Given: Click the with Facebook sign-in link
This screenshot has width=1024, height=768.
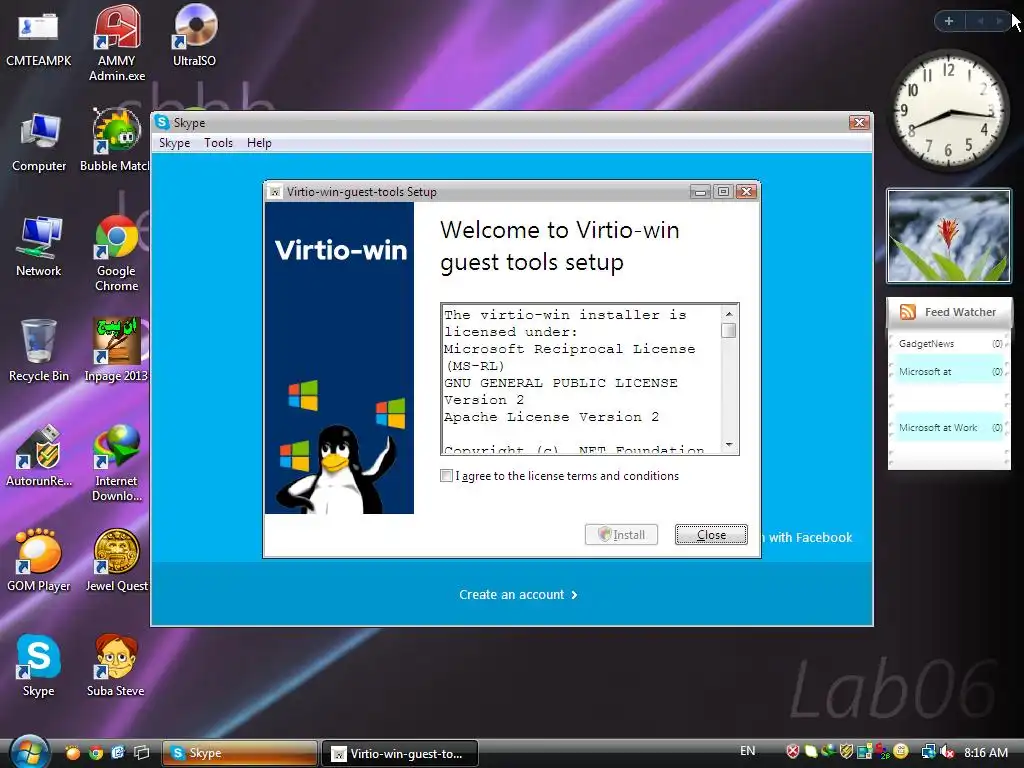Looking at the screenshot, I should click(x=810, y=537).
